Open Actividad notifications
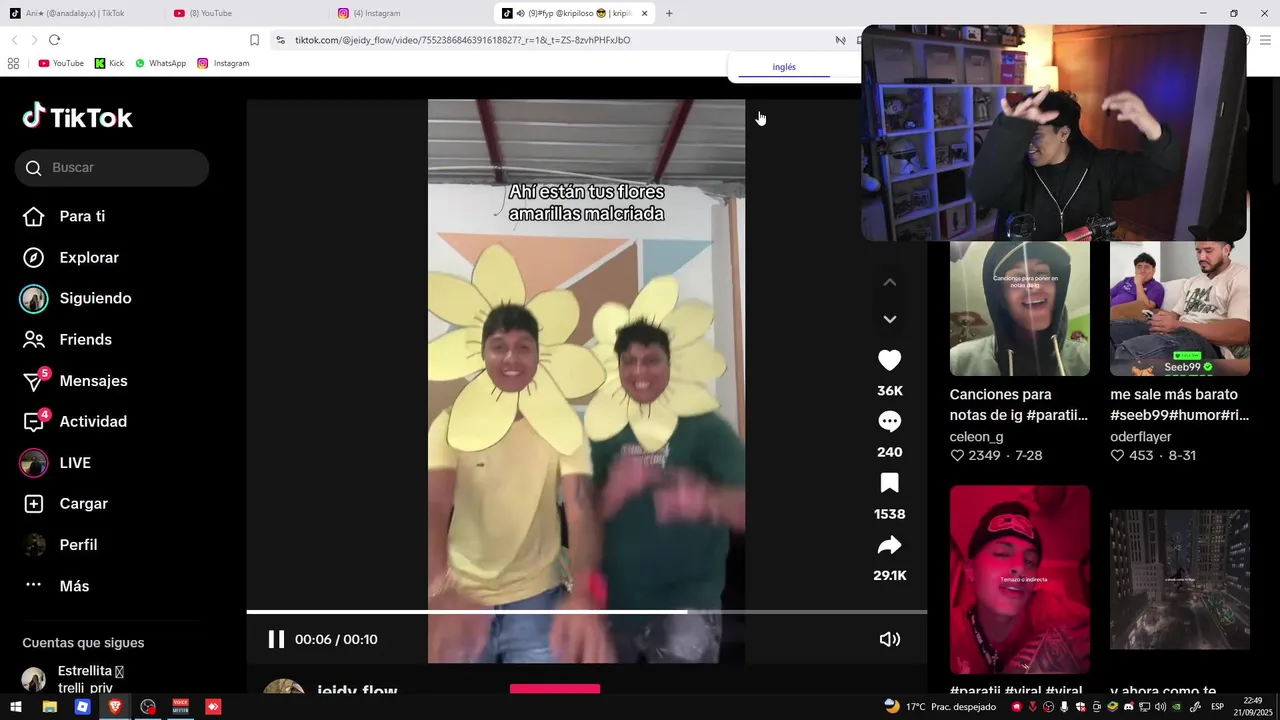The height and width of the screenshot is (720, 1280). [93, 422]
